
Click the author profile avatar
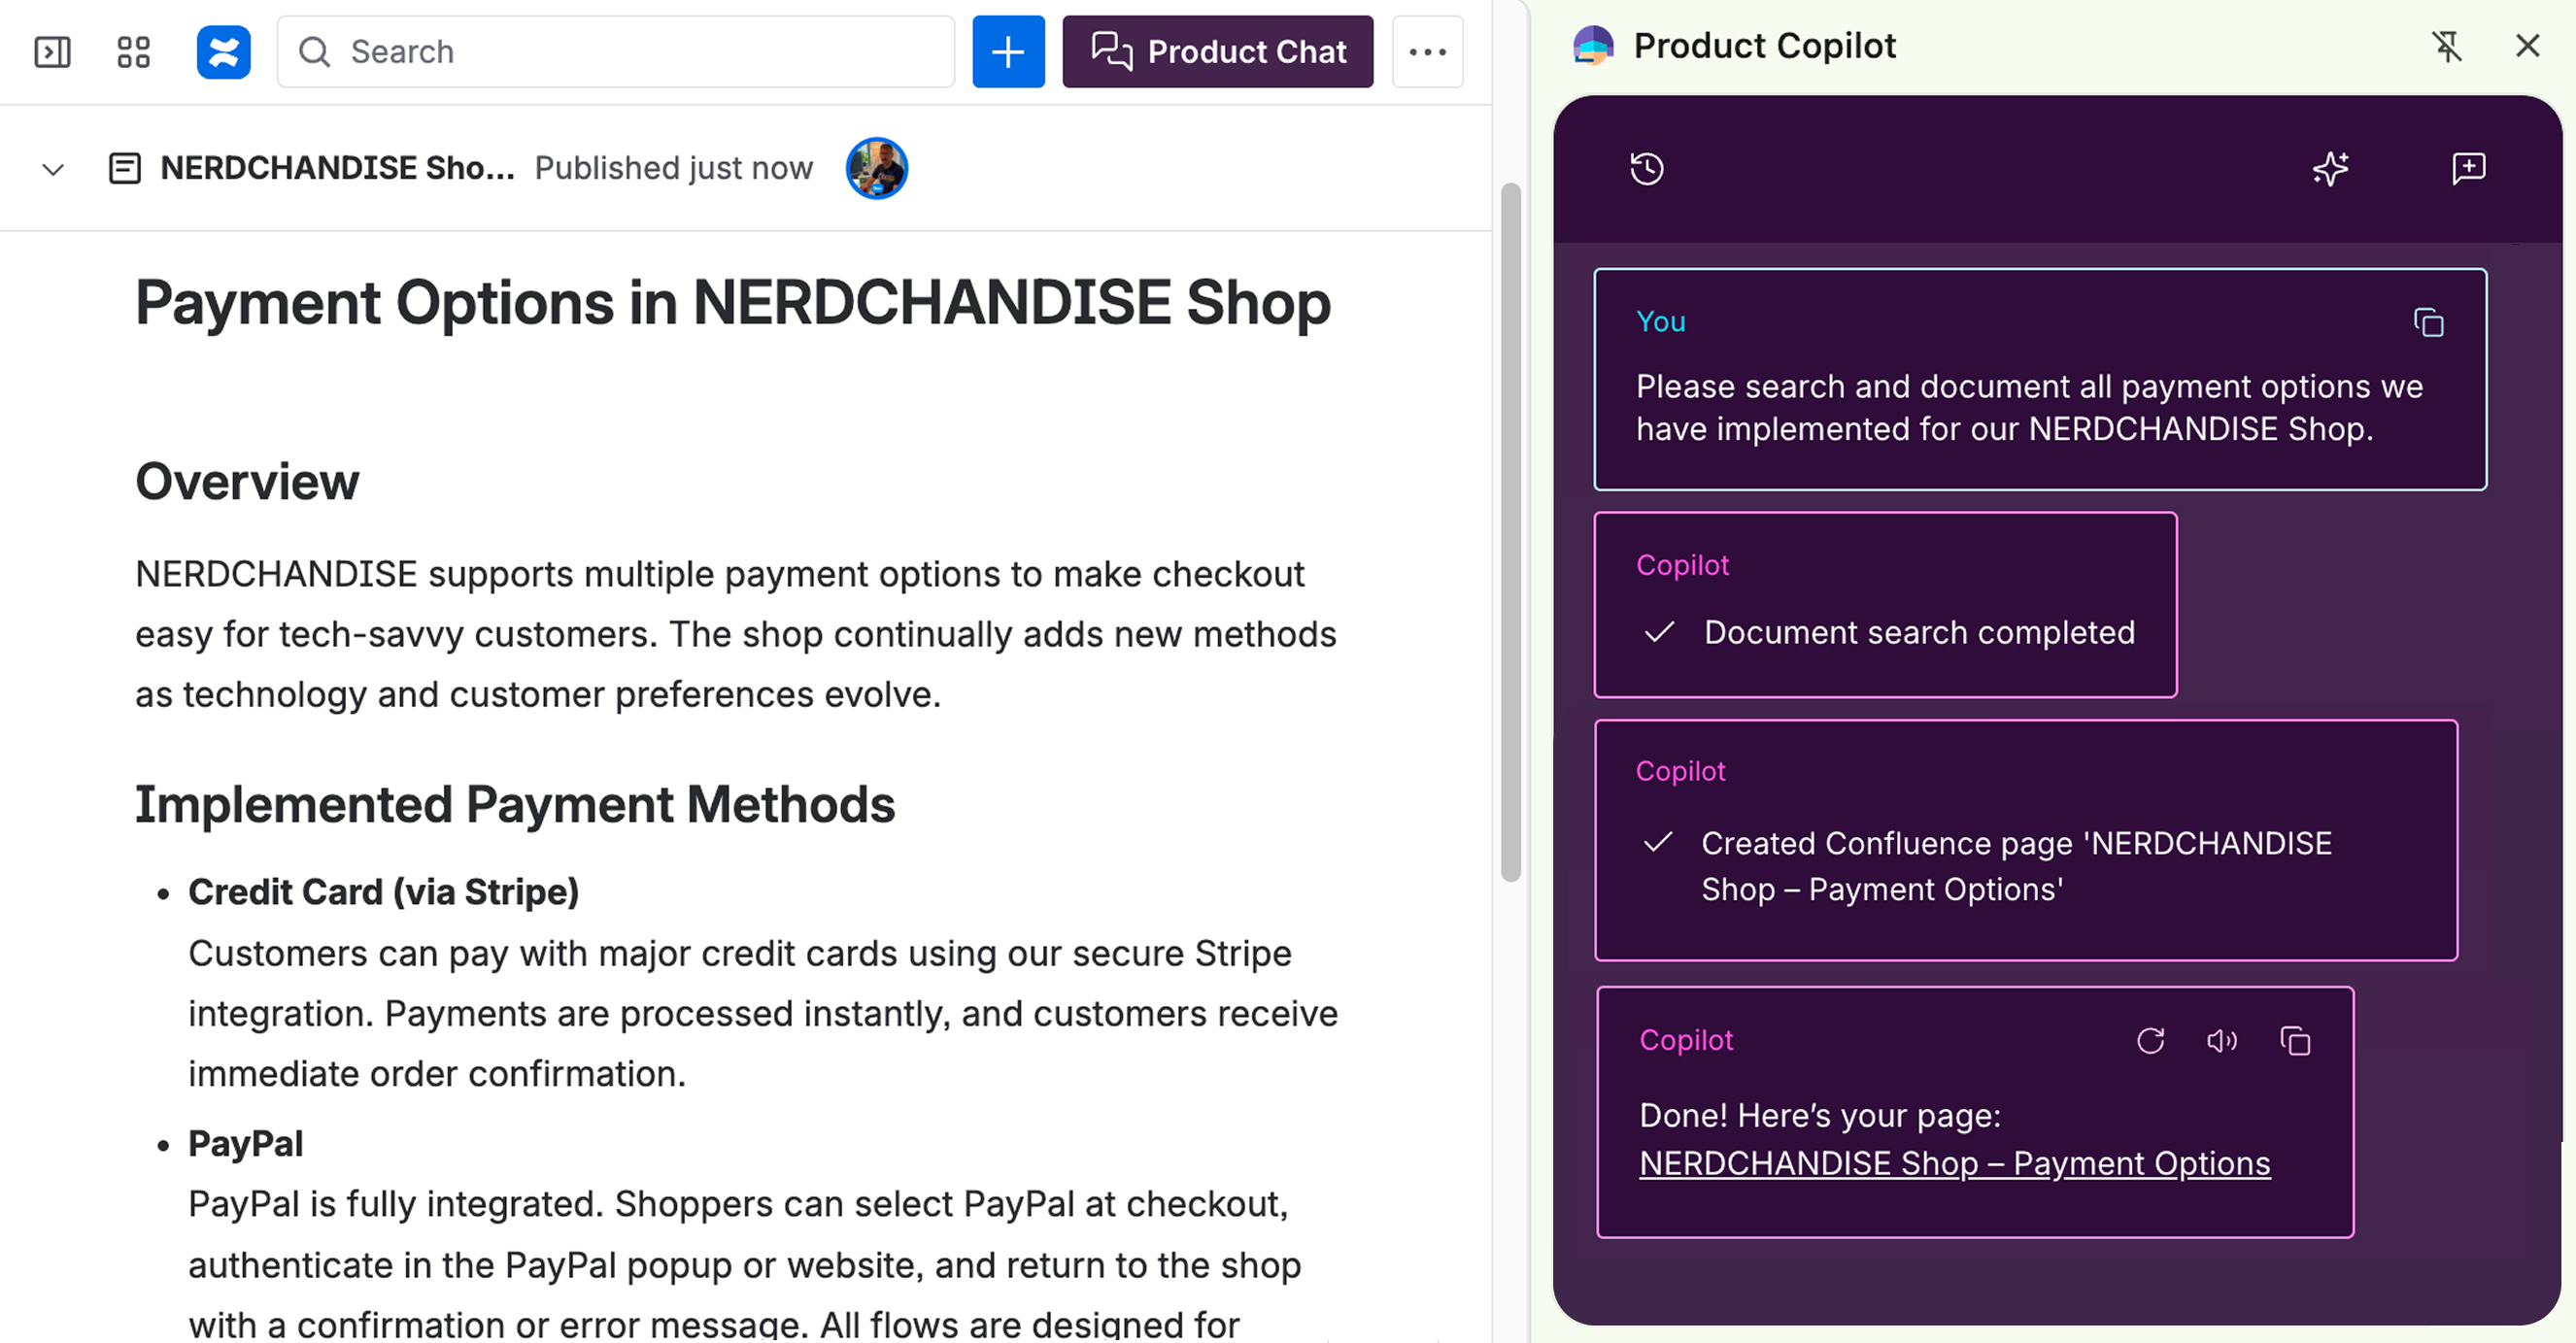(876, 168)
